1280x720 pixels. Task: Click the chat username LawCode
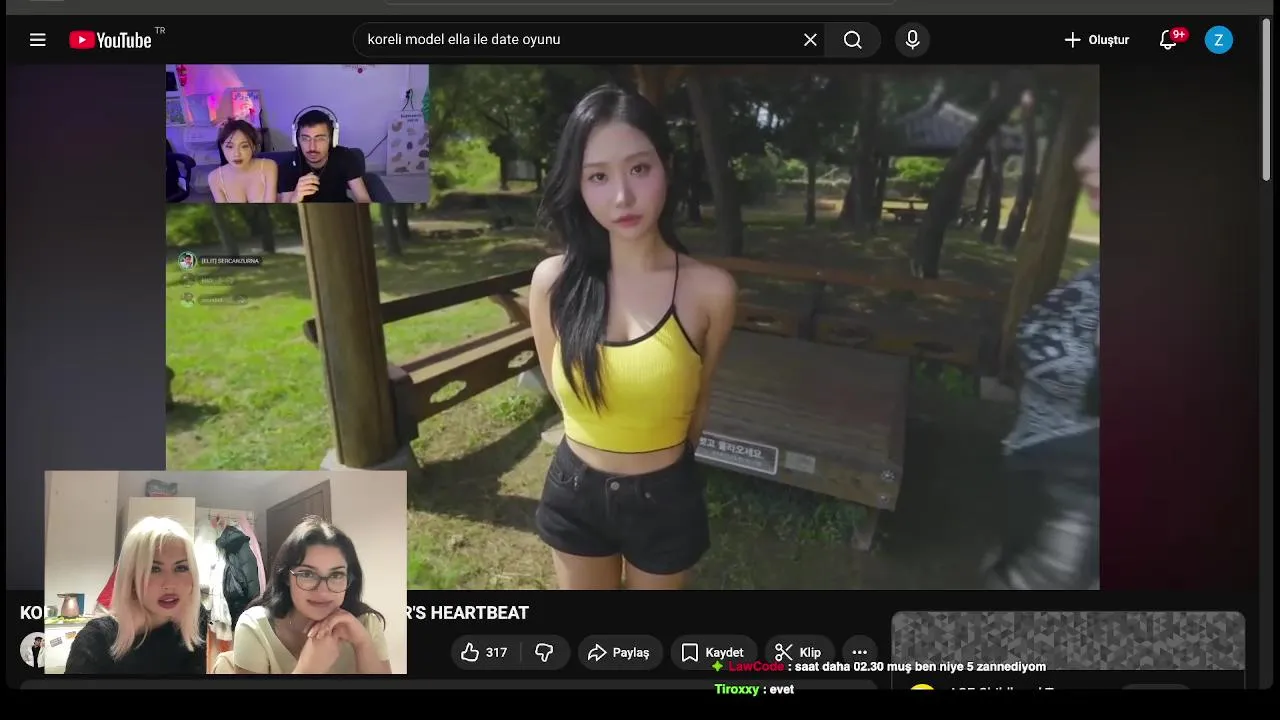pyautogui.click(x=756, y=667)
